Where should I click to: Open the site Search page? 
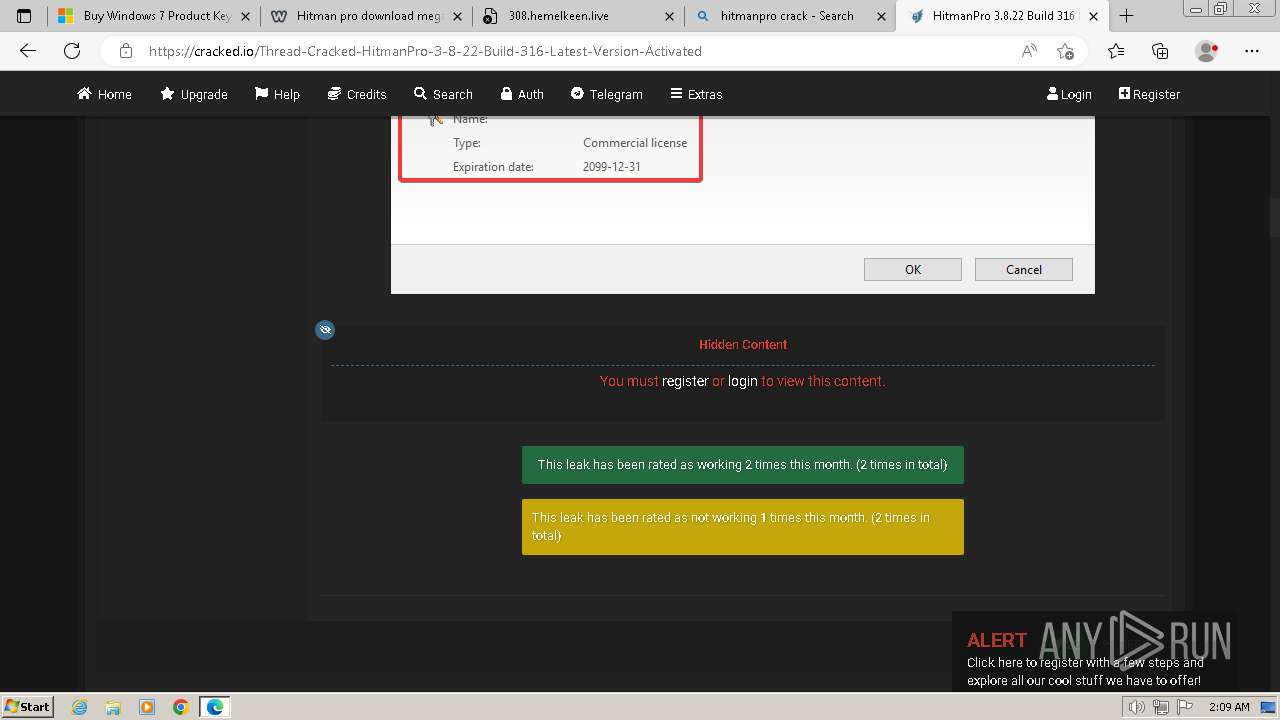click(x=443, y=94)
